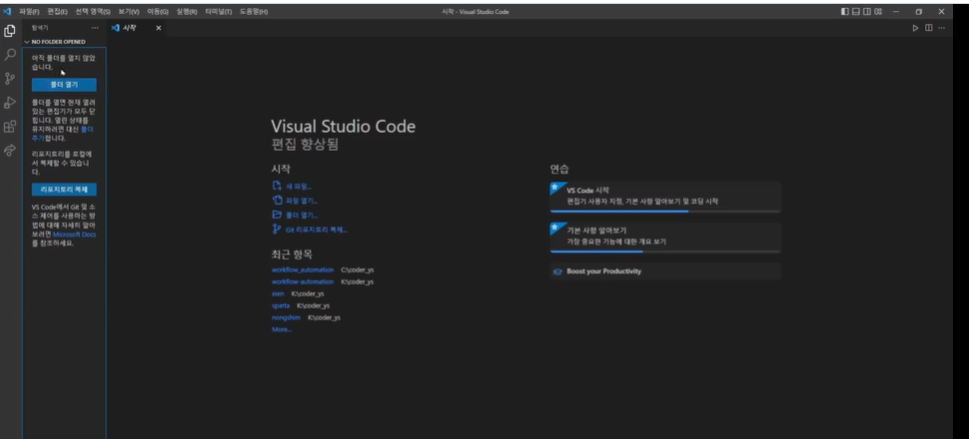The height and width of the screenshot is (439, 969).
Task: Open the Customize Layout icon
Action: (x=878, y=11)
